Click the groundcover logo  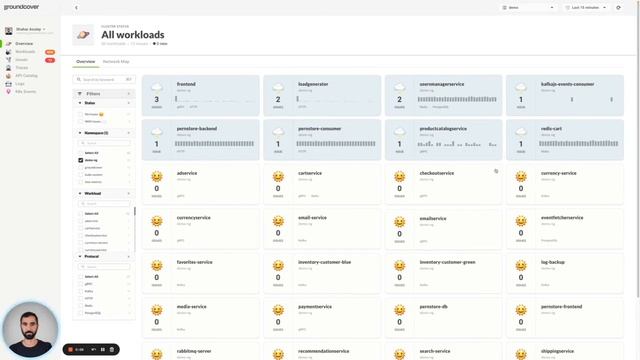[22, 7]
